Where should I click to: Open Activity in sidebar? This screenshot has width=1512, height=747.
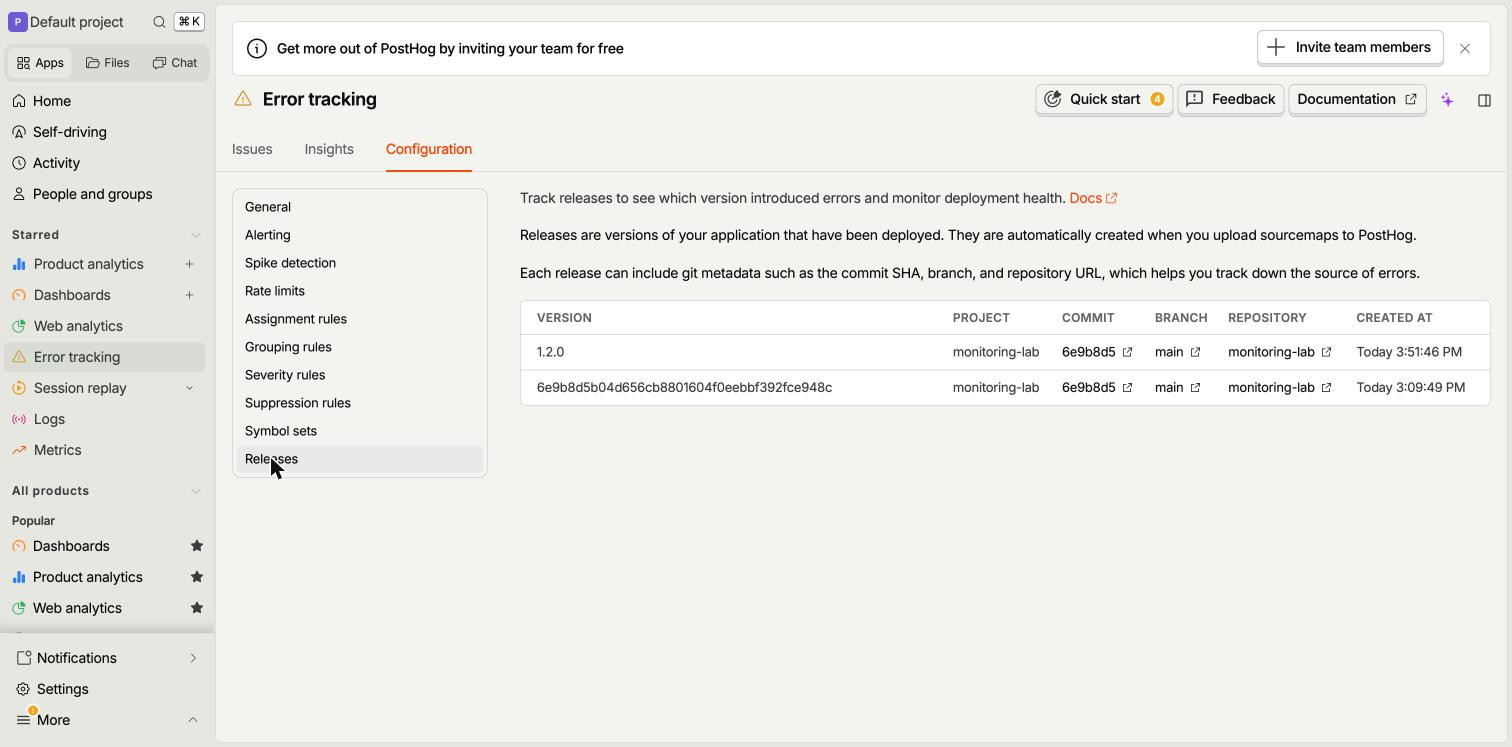point(105,163)
